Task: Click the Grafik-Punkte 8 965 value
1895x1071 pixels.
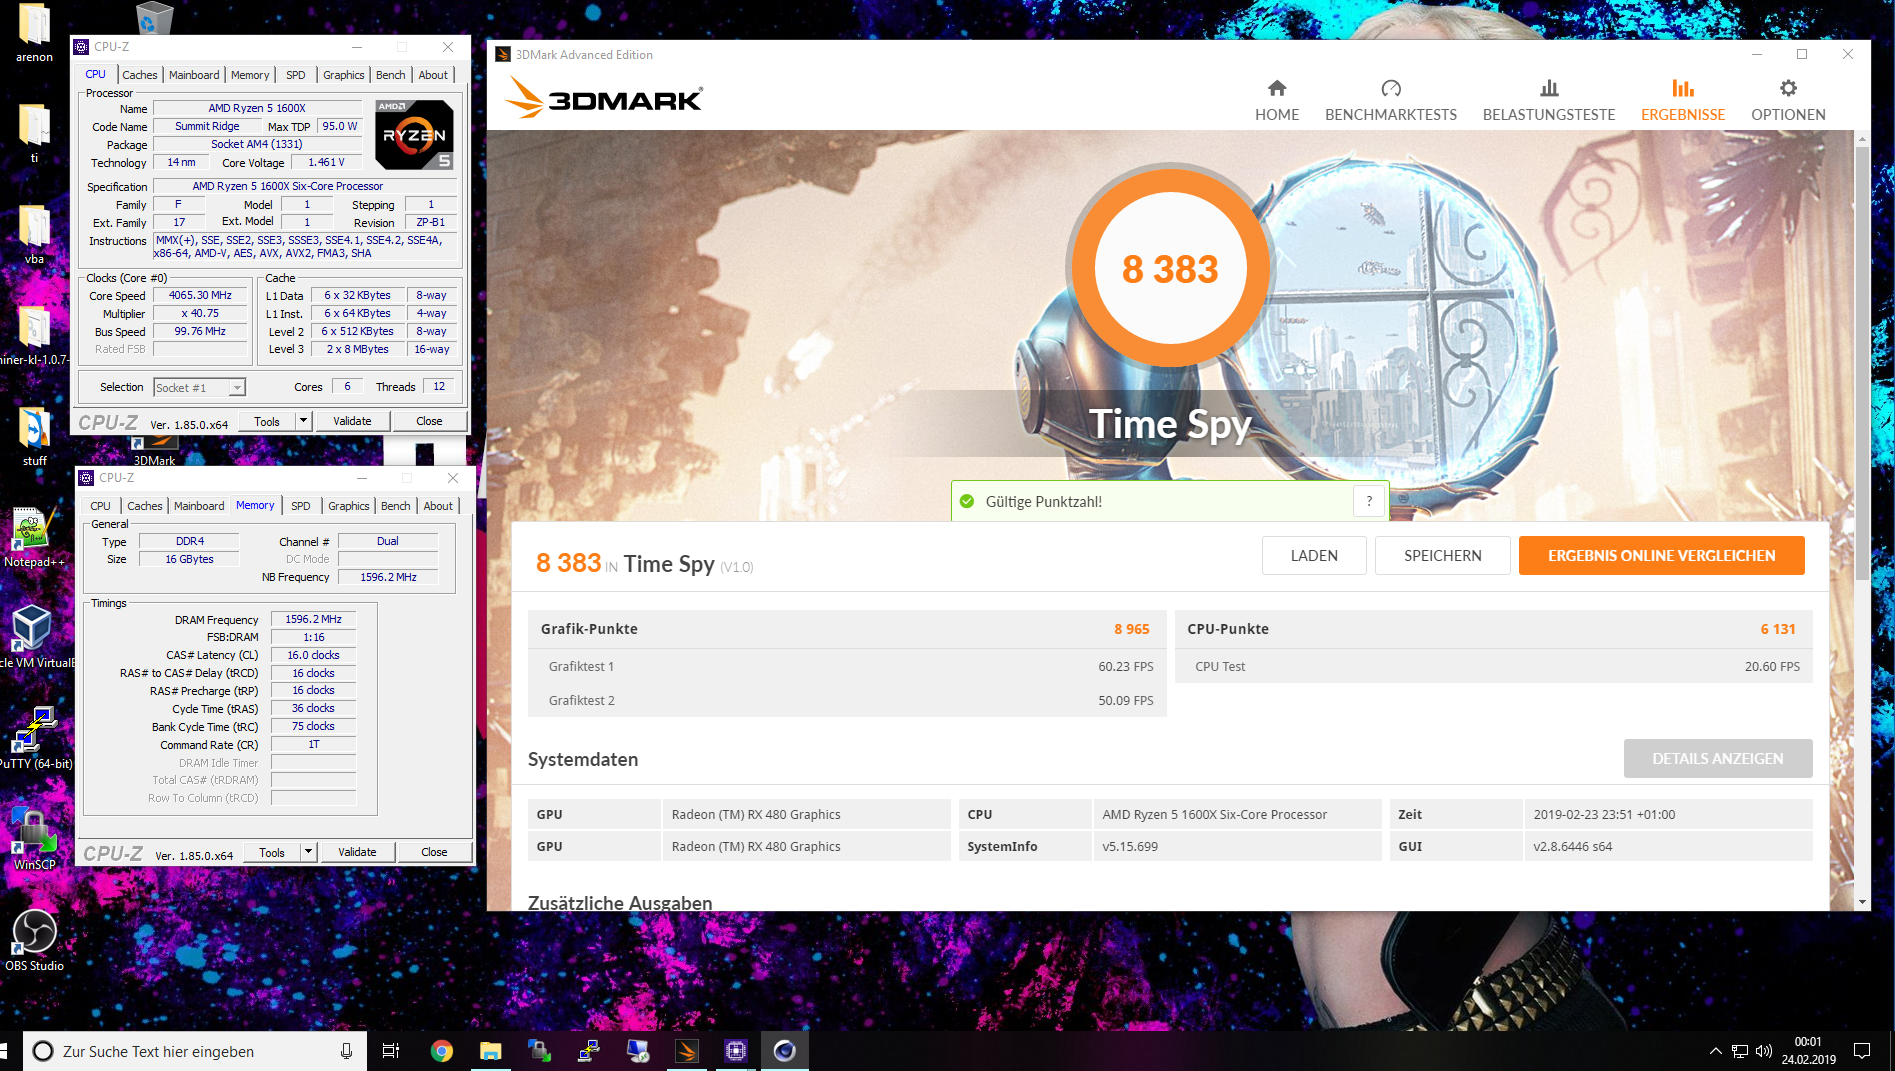Action: click(1131, 629)
